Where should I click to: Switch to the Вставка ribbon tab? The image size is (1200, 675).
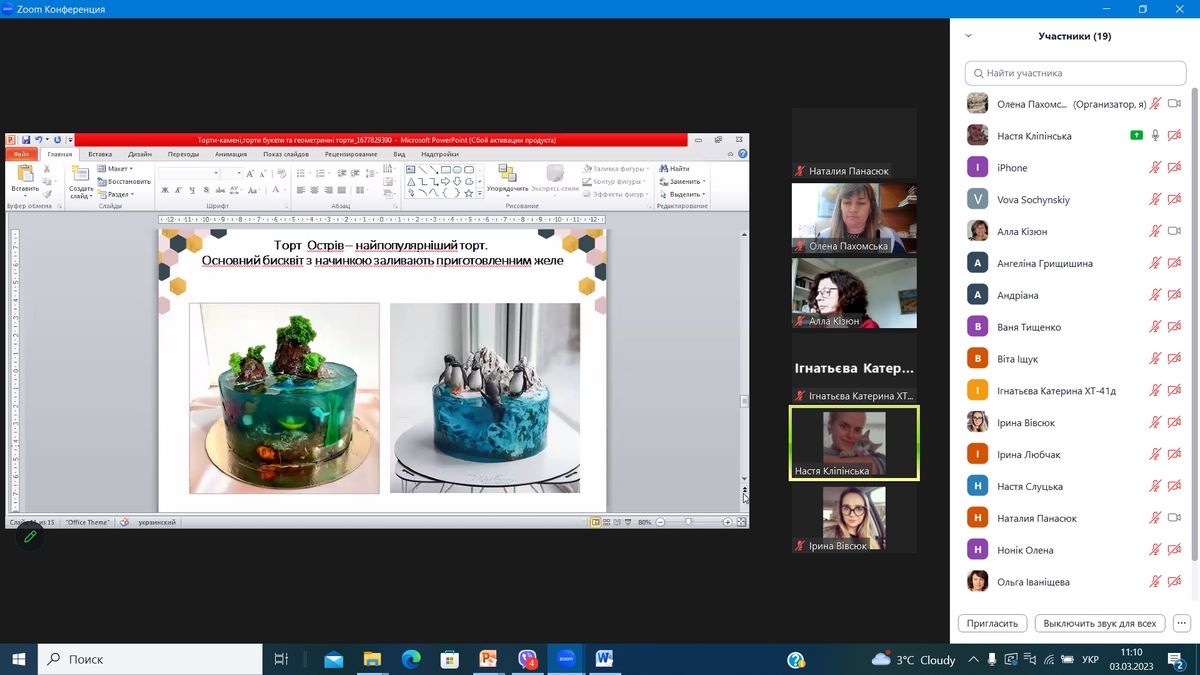tap(100, 154)
